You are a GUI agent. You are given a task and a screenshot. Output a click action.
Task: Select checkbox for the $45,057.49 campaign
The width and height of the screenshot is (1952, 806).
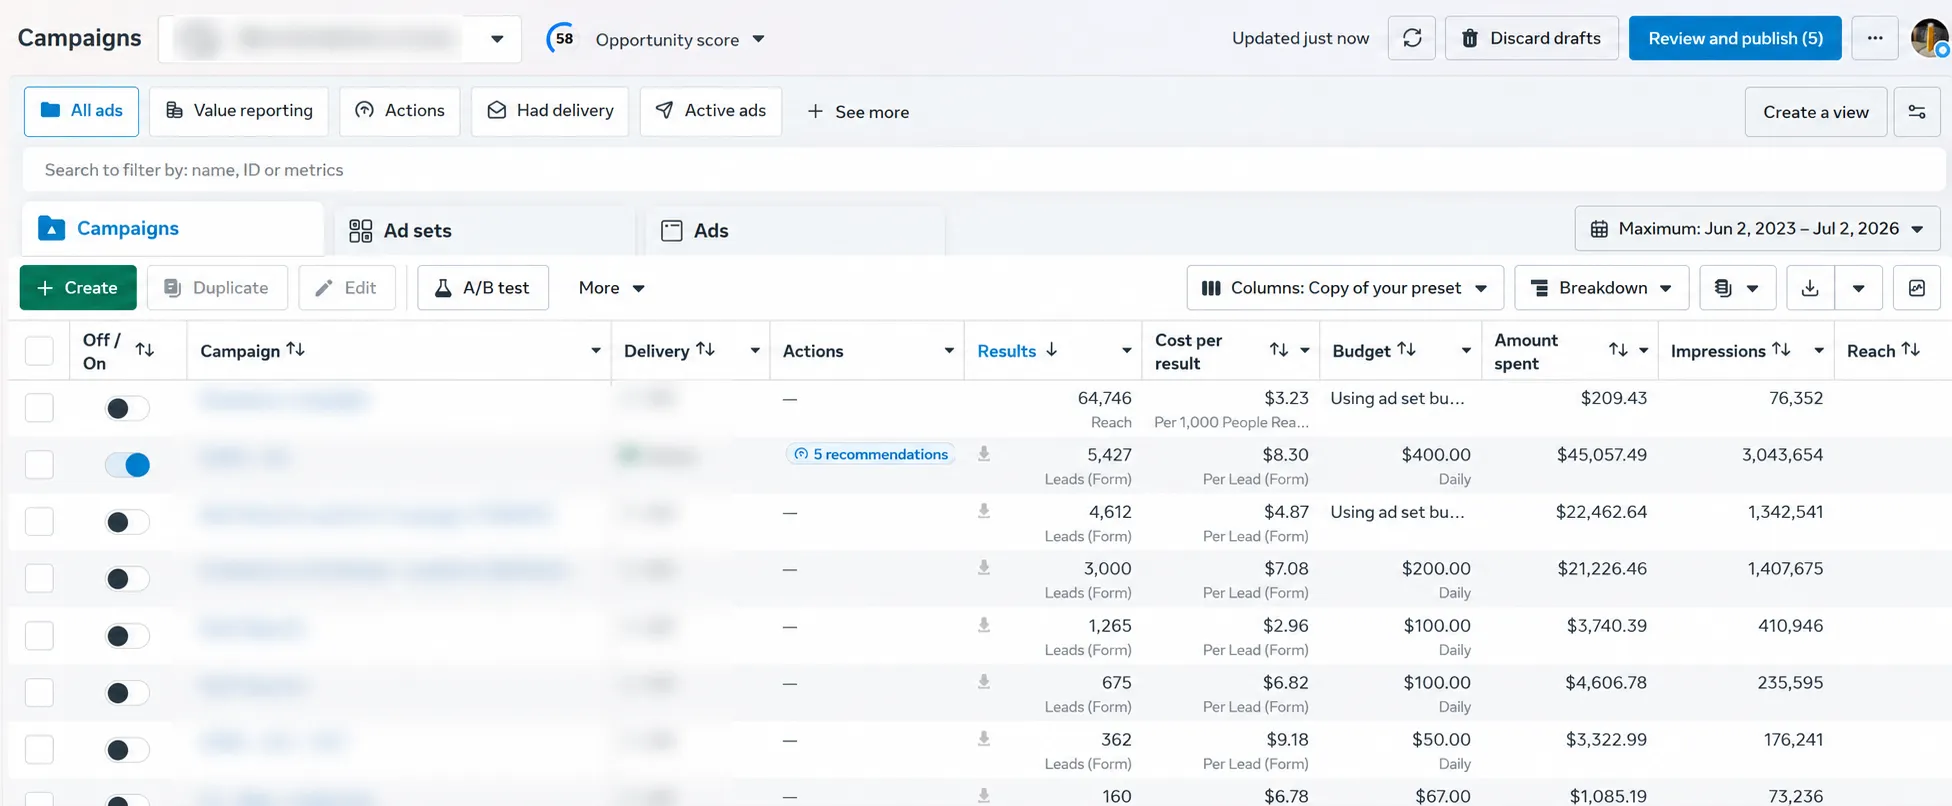(39, 464)
